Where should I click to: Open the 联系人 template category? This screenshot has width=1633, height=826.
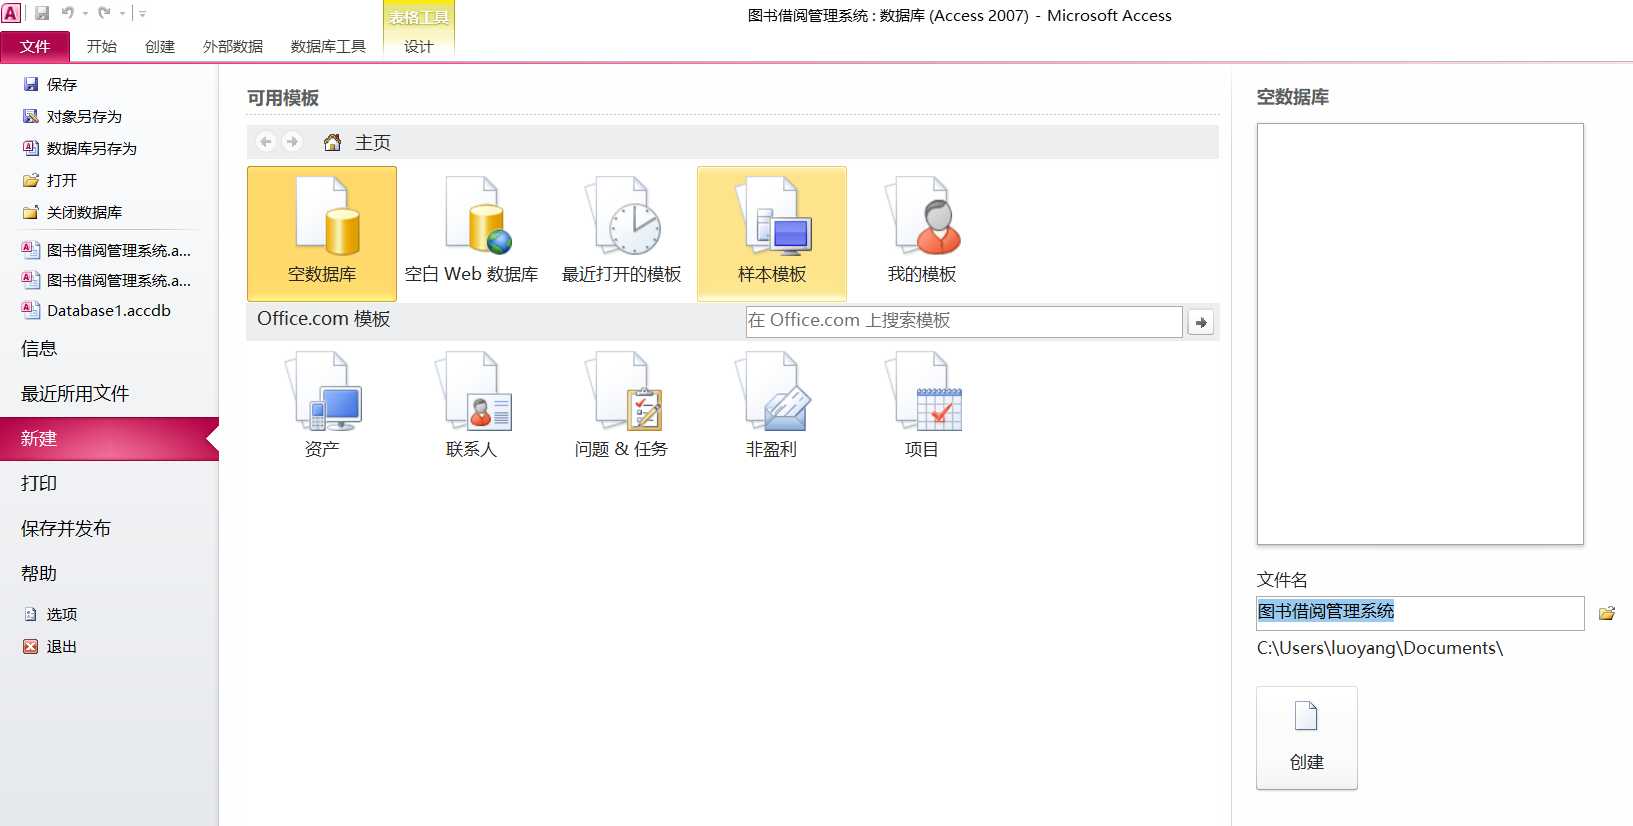[471, 405]
